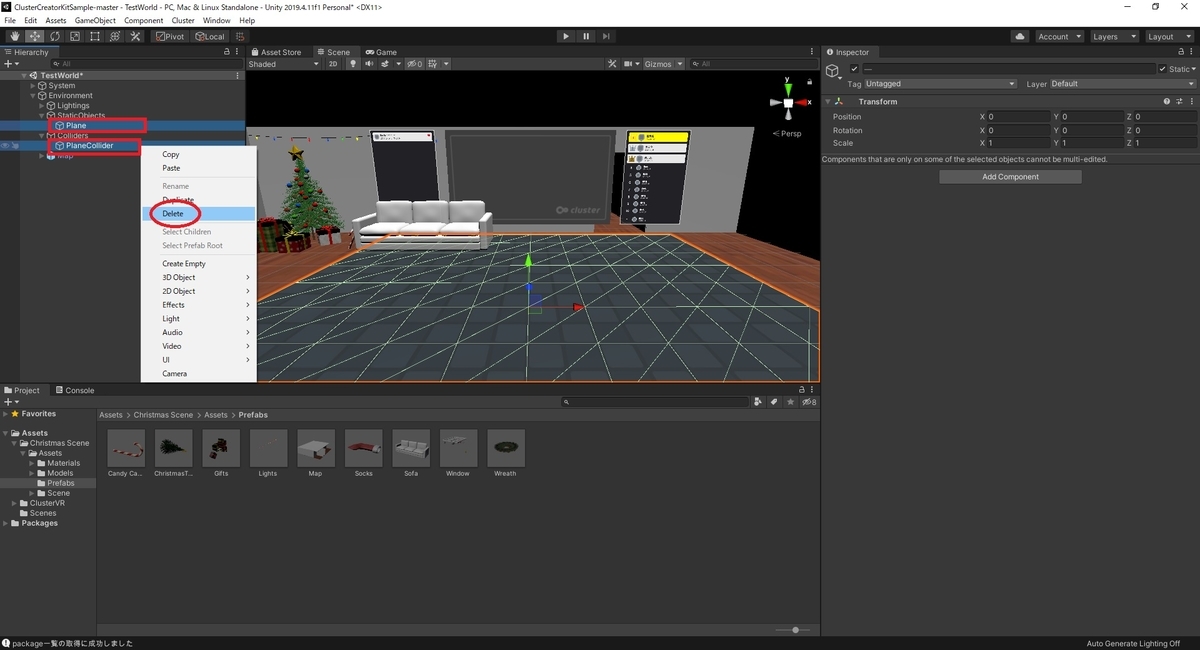The image size is (1200, 650).
Task: Select the Rotate tool in toolbar
Action: click(x=55, y=36)
